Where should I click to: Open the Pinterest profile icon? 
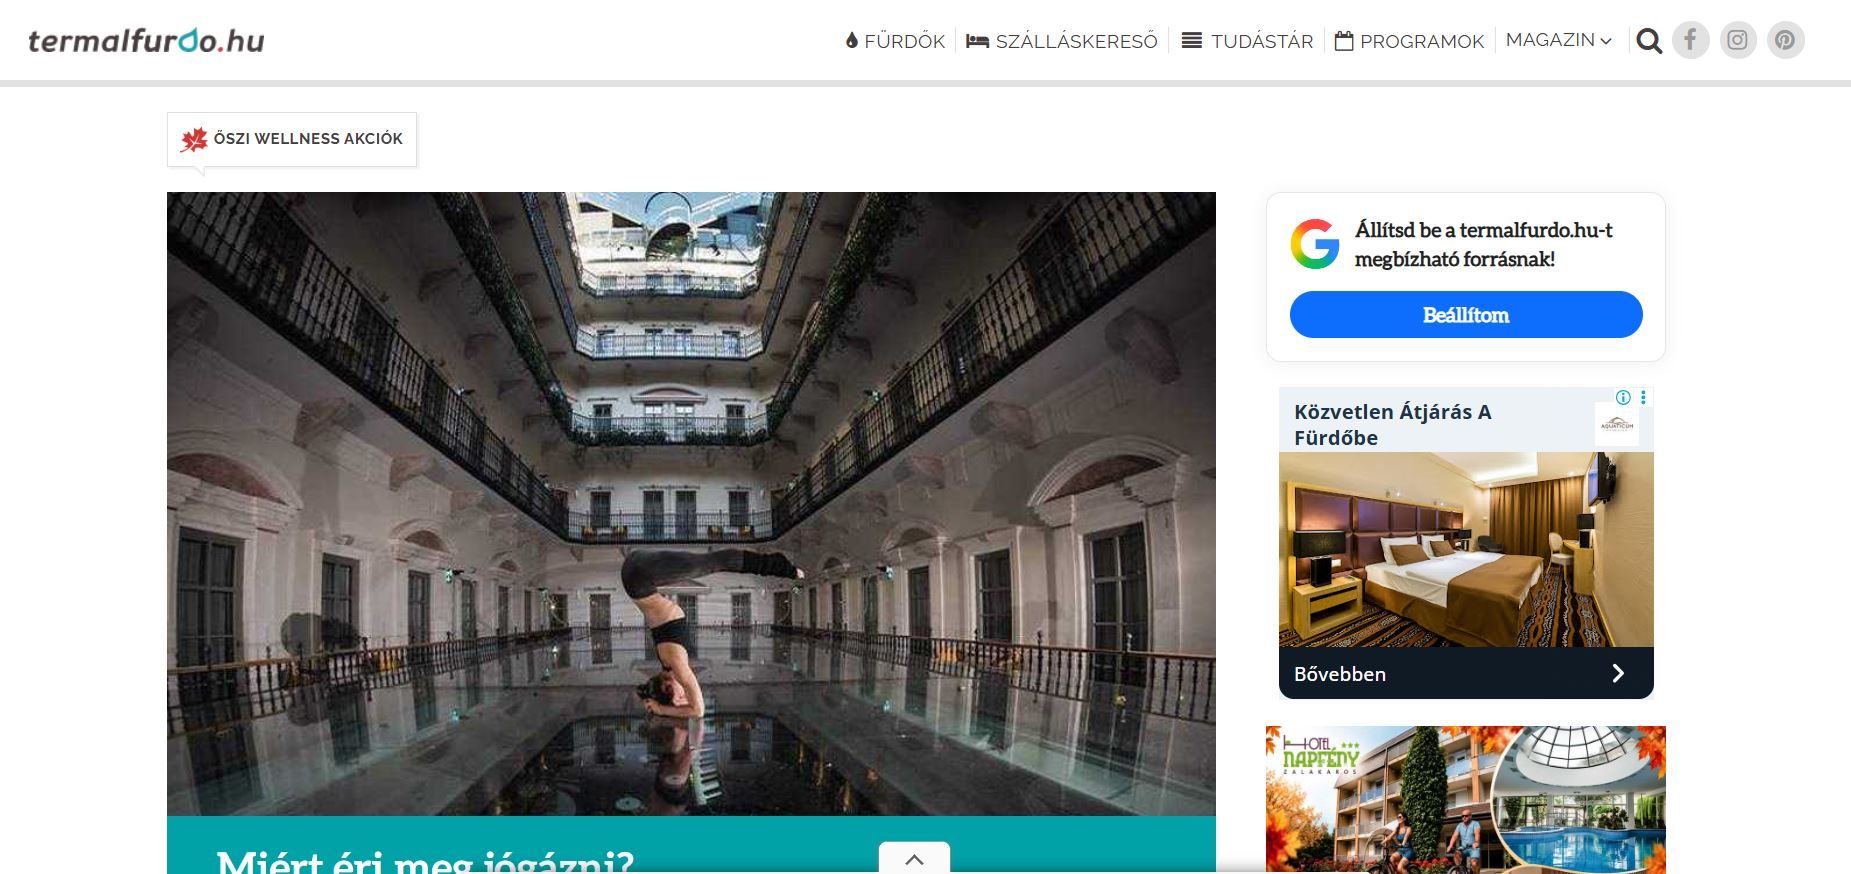(1785, 40)
